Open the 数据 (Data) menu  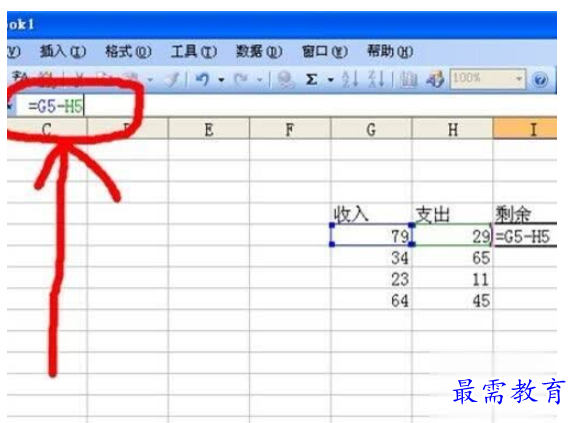(259, 52)
